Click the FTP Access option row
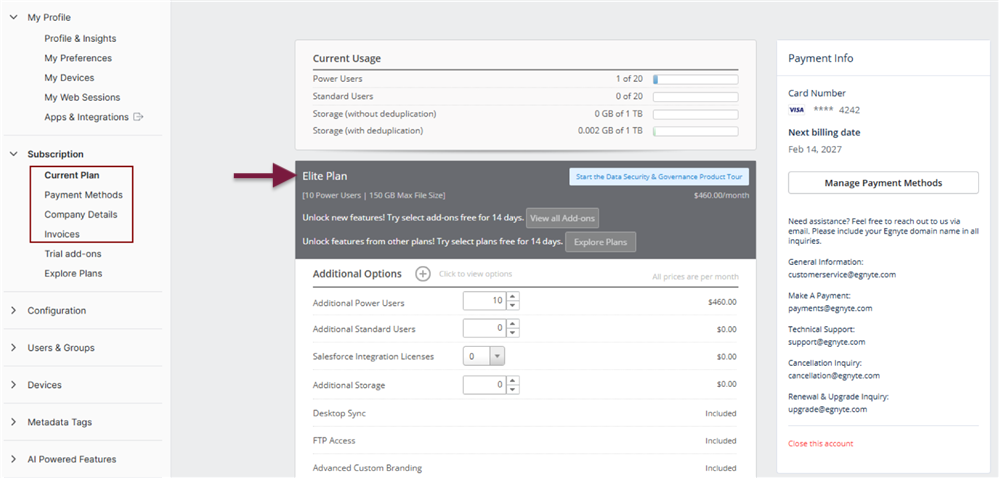Image resolution: width=999 pixels, height=478 pixels. point(525,440)
